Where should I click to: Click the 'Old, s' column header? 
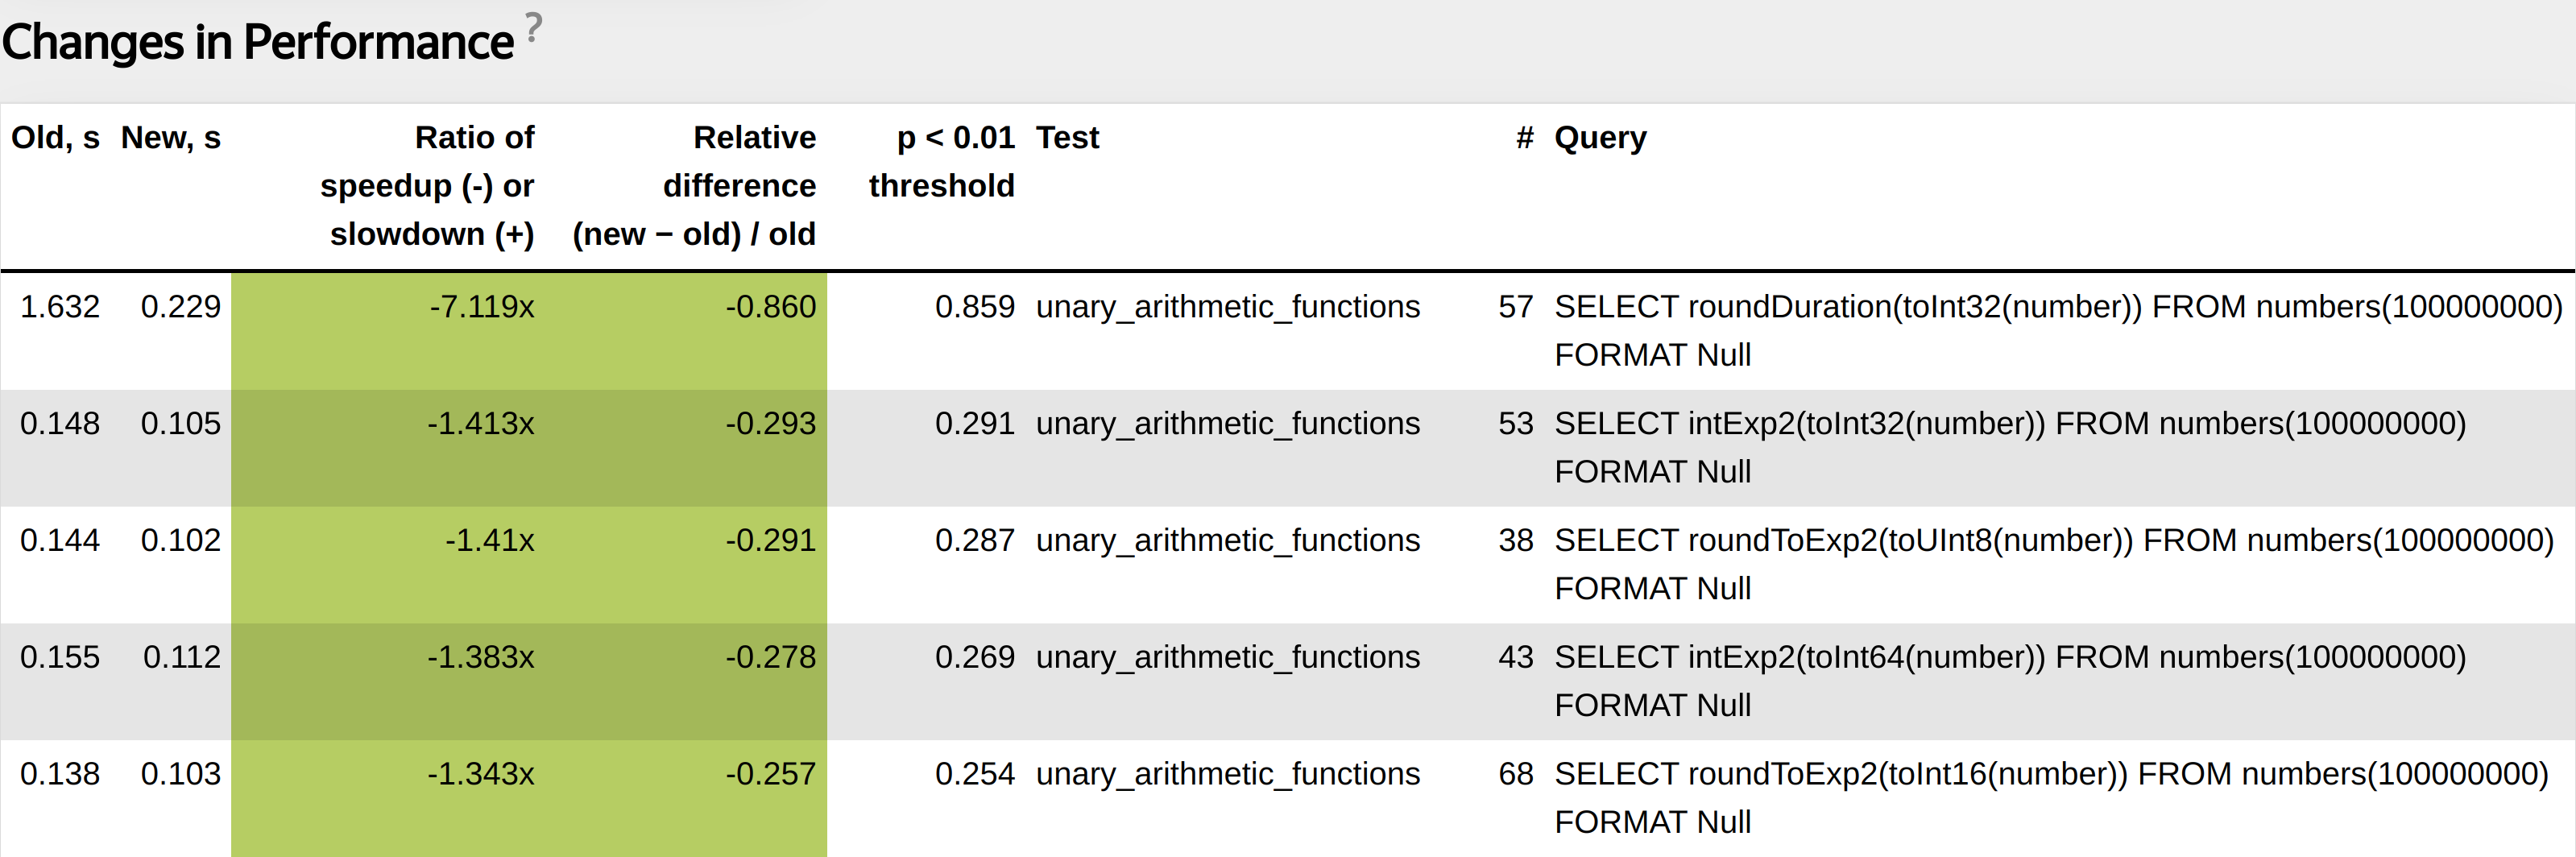tap(55, 138)
